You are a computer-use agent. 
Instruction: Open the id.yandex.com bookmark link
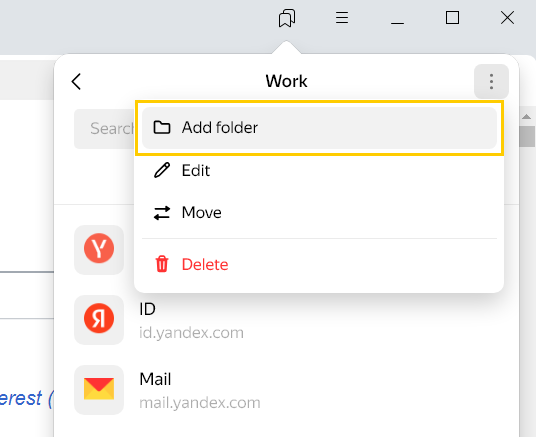(x=191, y=333)
